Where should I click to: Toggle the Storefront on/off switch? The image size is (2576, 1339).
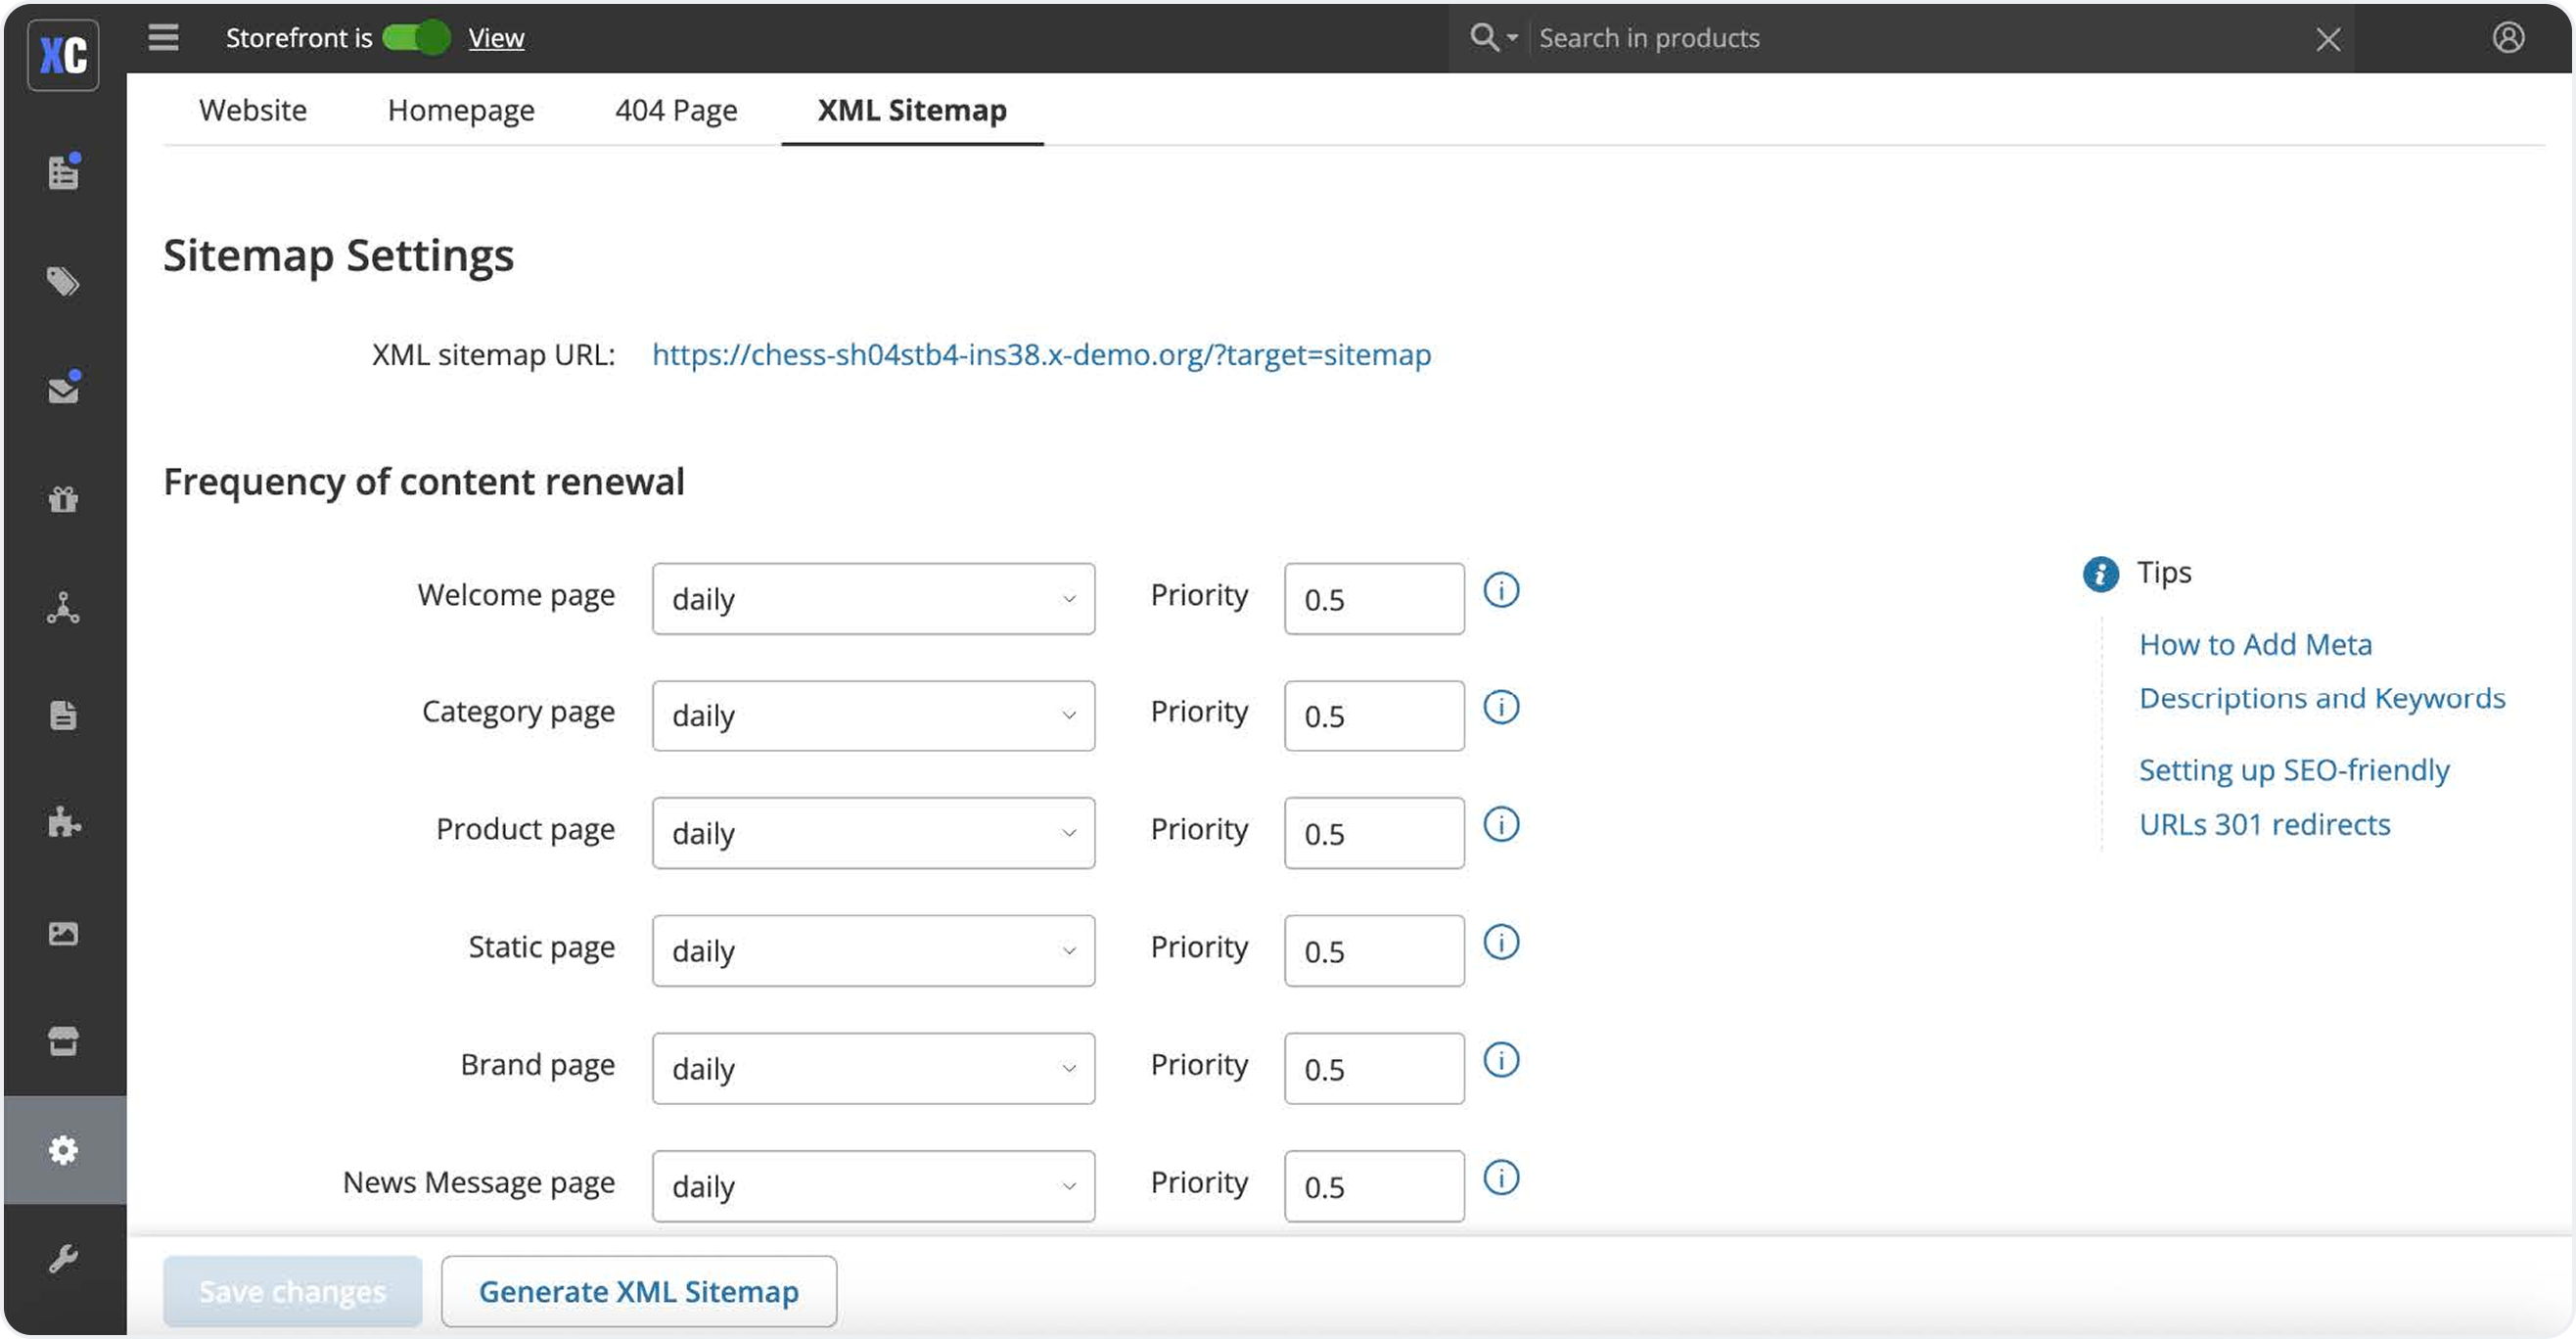416,38
